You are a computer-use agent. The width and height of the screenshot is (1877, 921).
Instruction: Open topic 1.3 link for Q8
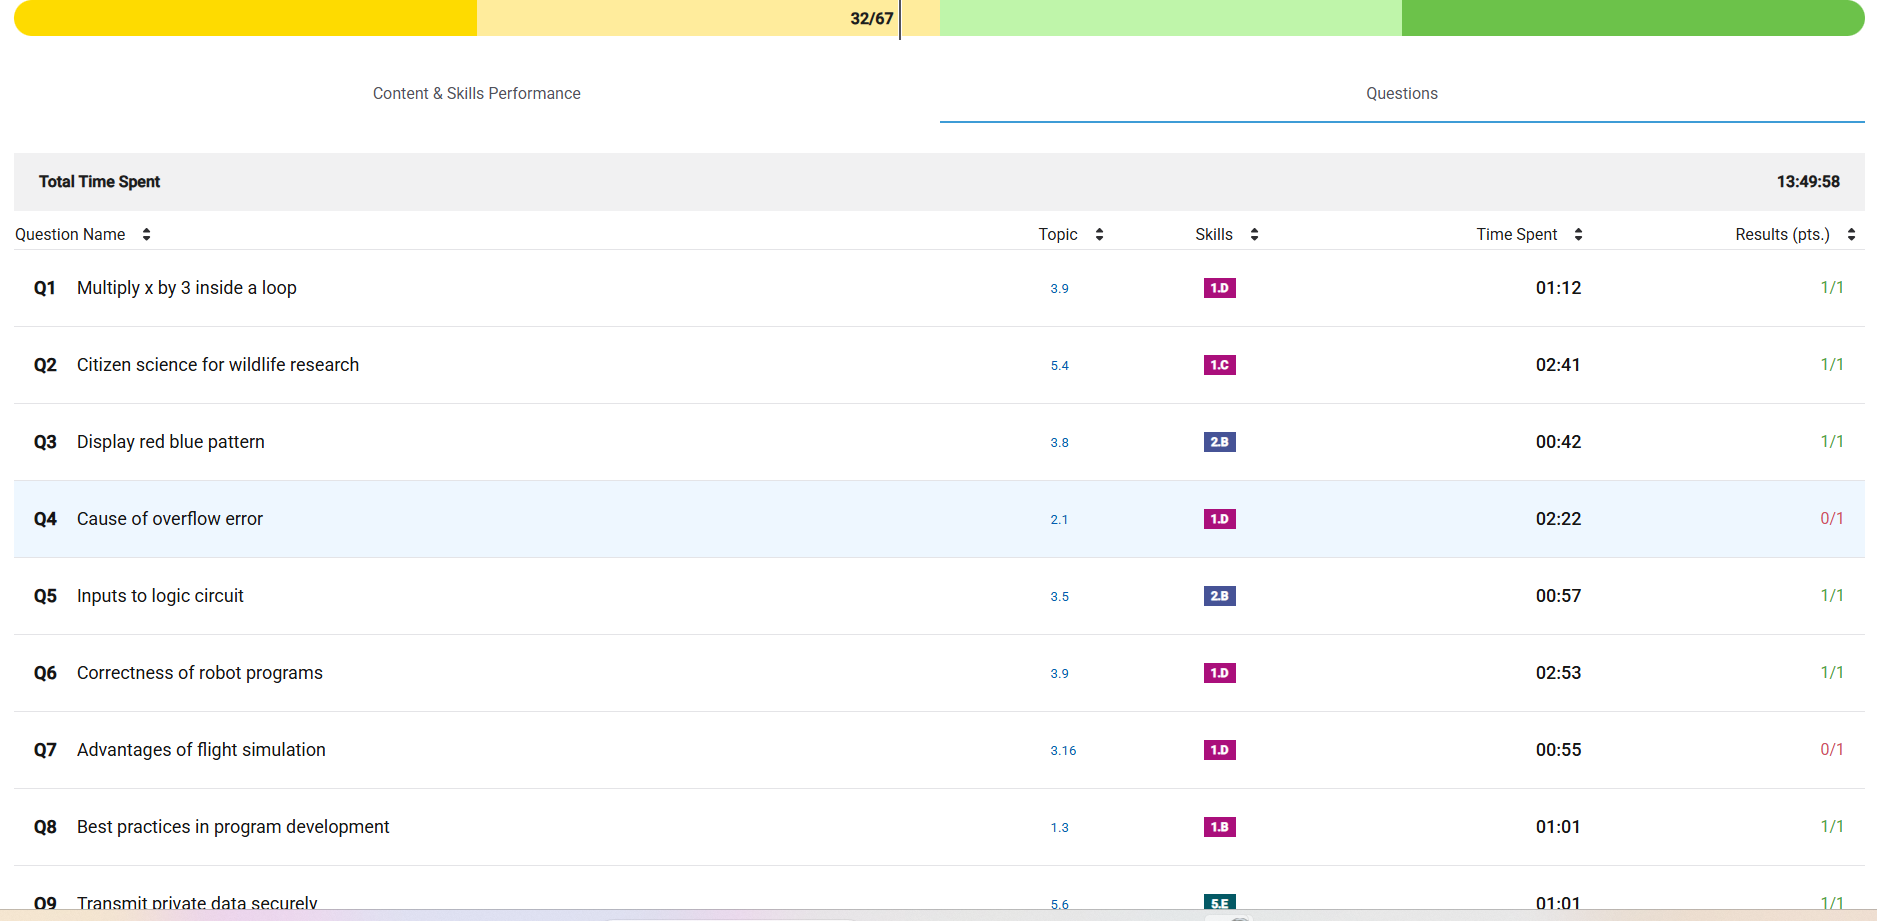point(1059,828)
